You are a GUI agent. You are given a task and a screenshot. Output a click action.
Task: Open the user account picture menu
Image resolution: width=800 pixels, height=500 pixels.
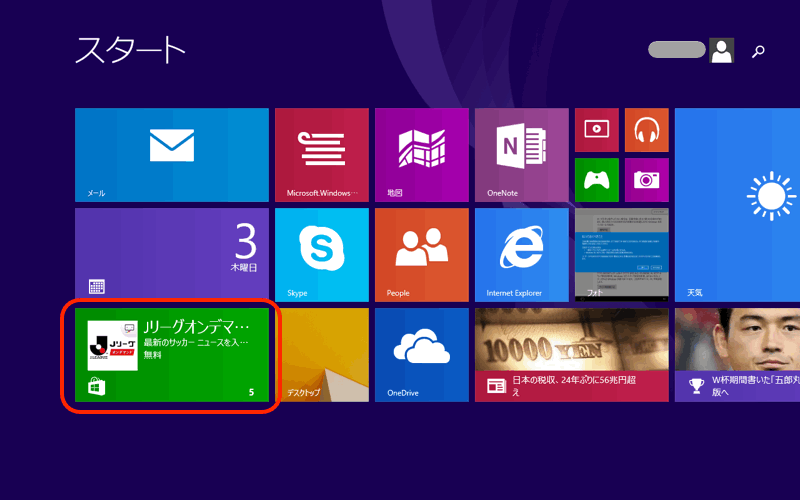(721, 51)
